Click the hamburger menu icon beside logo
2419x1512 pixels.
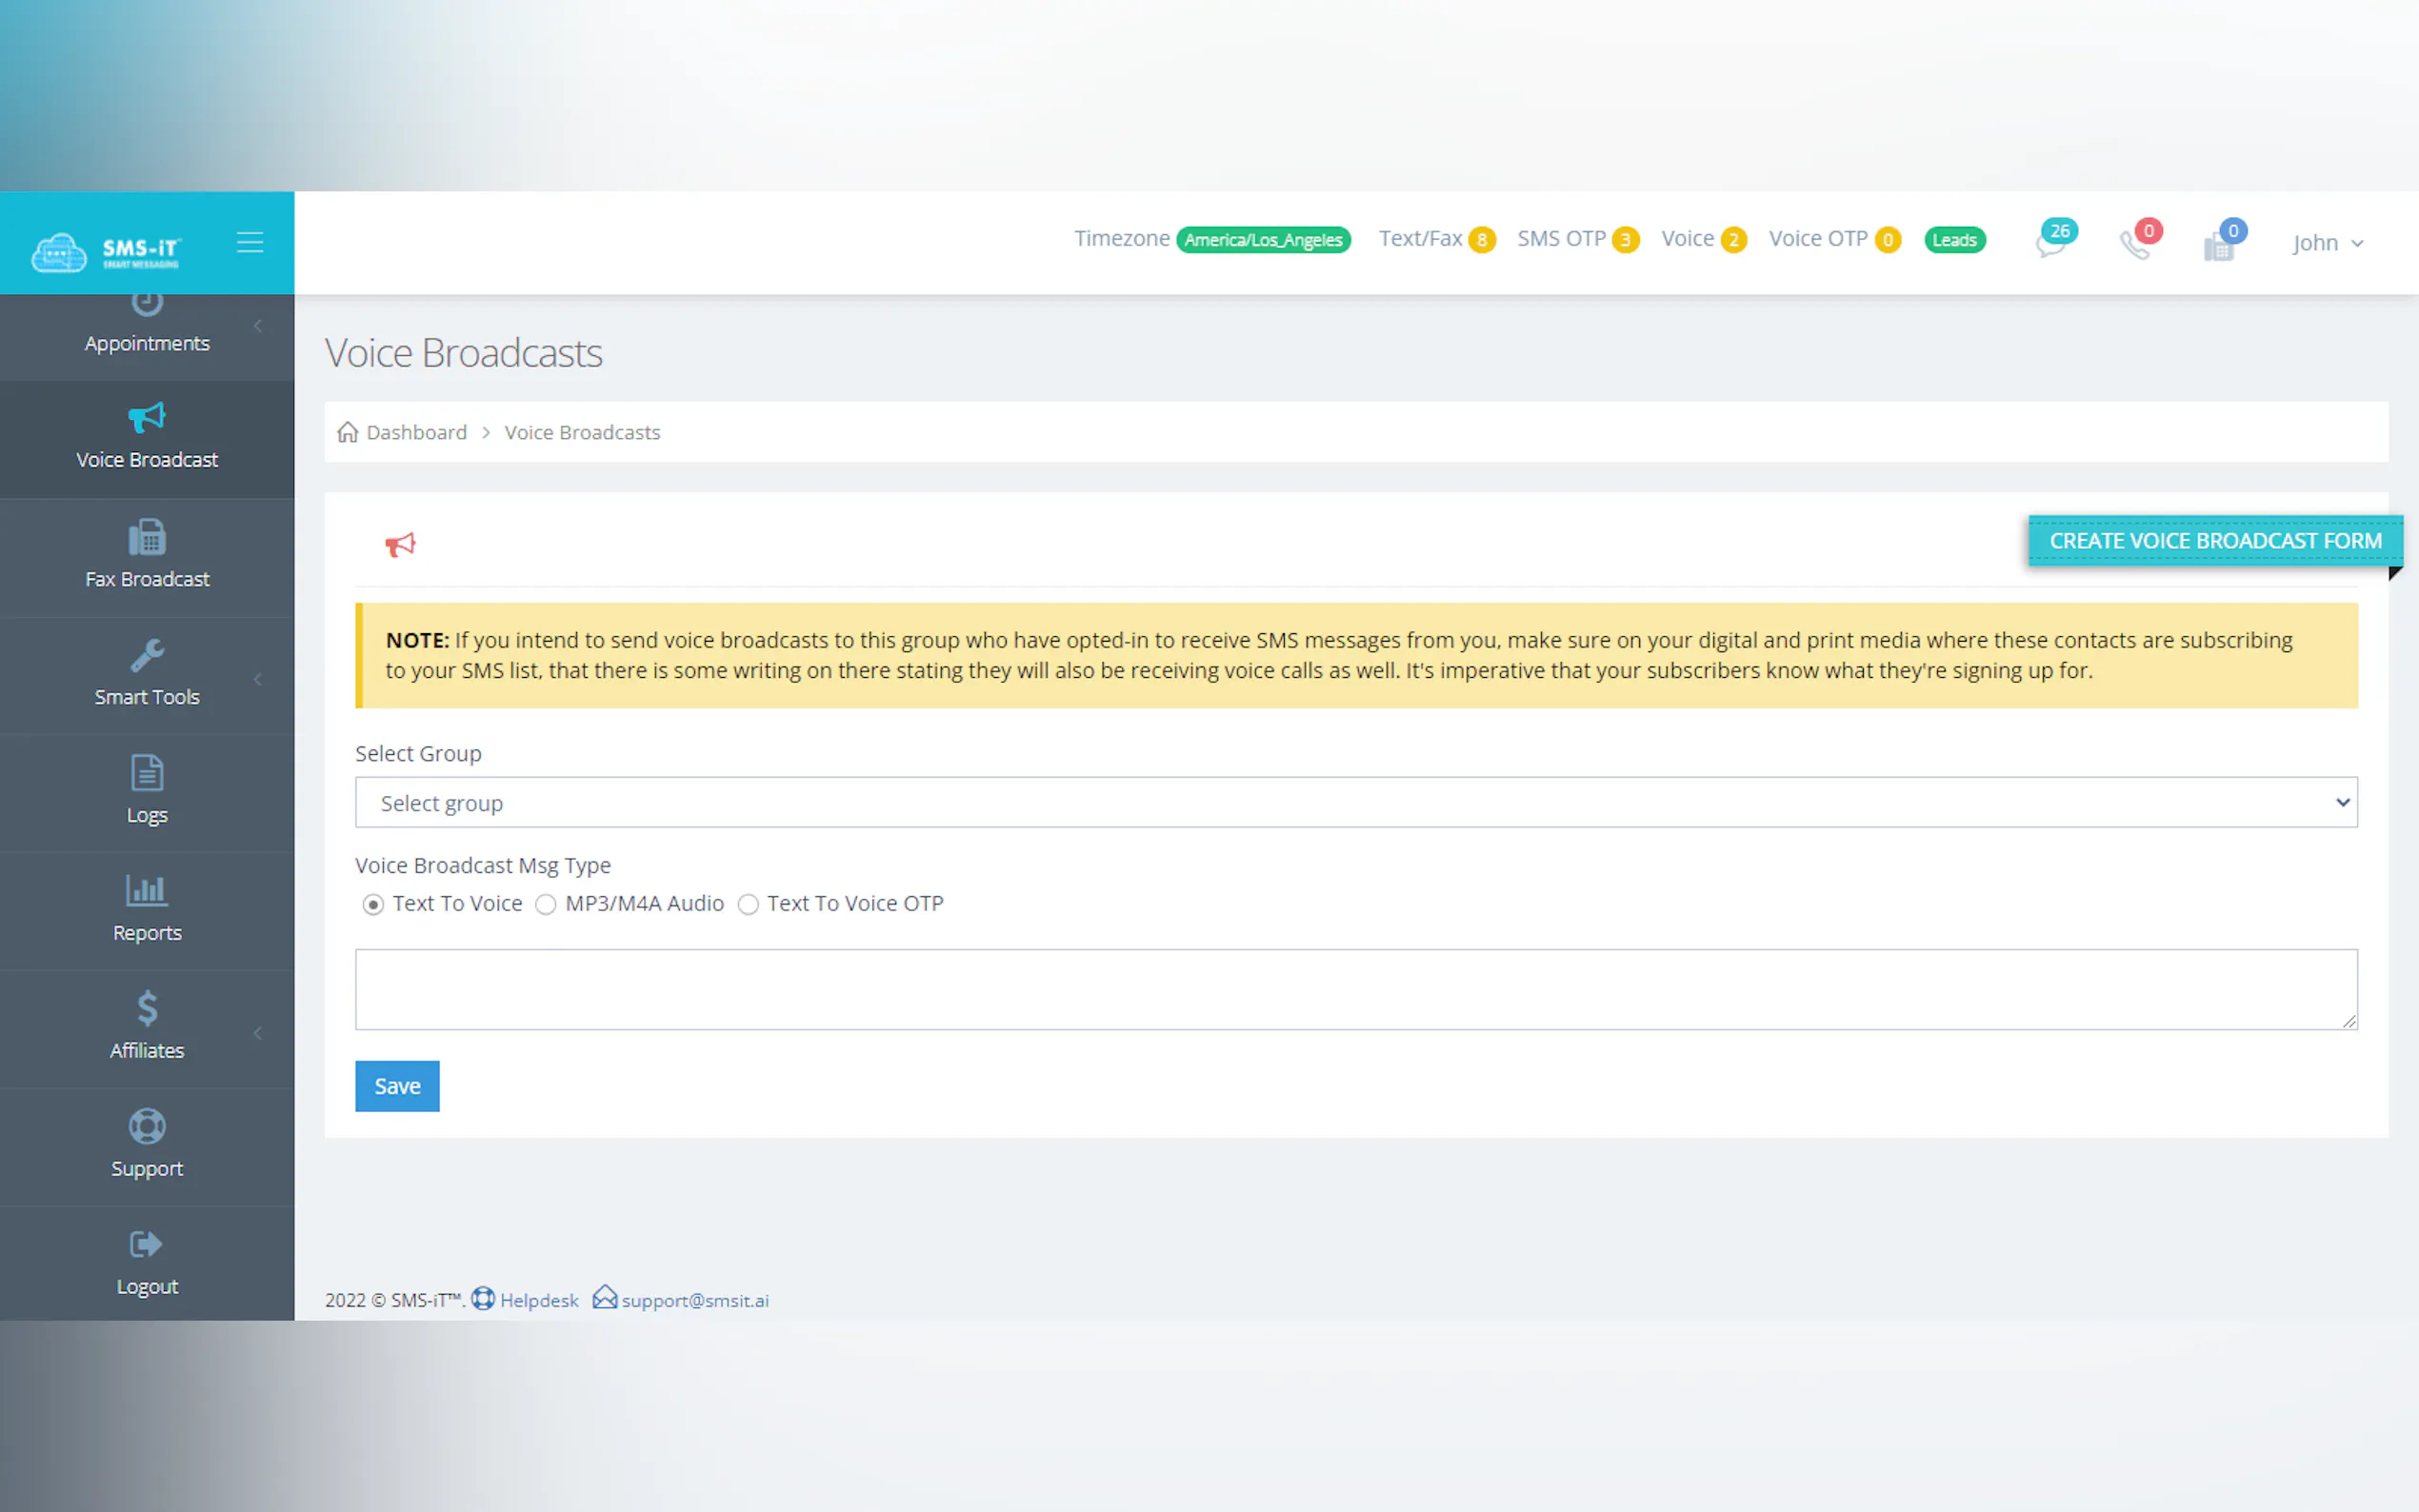(x=250, y=242)
